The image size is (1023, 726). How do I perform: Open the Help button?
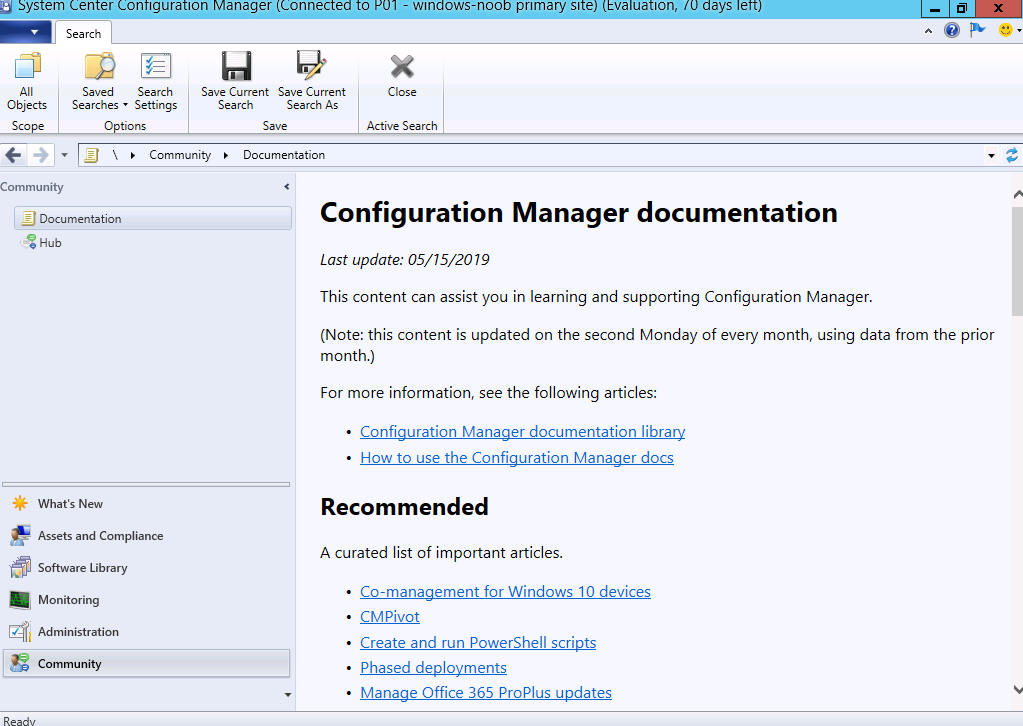pos(952,30)
